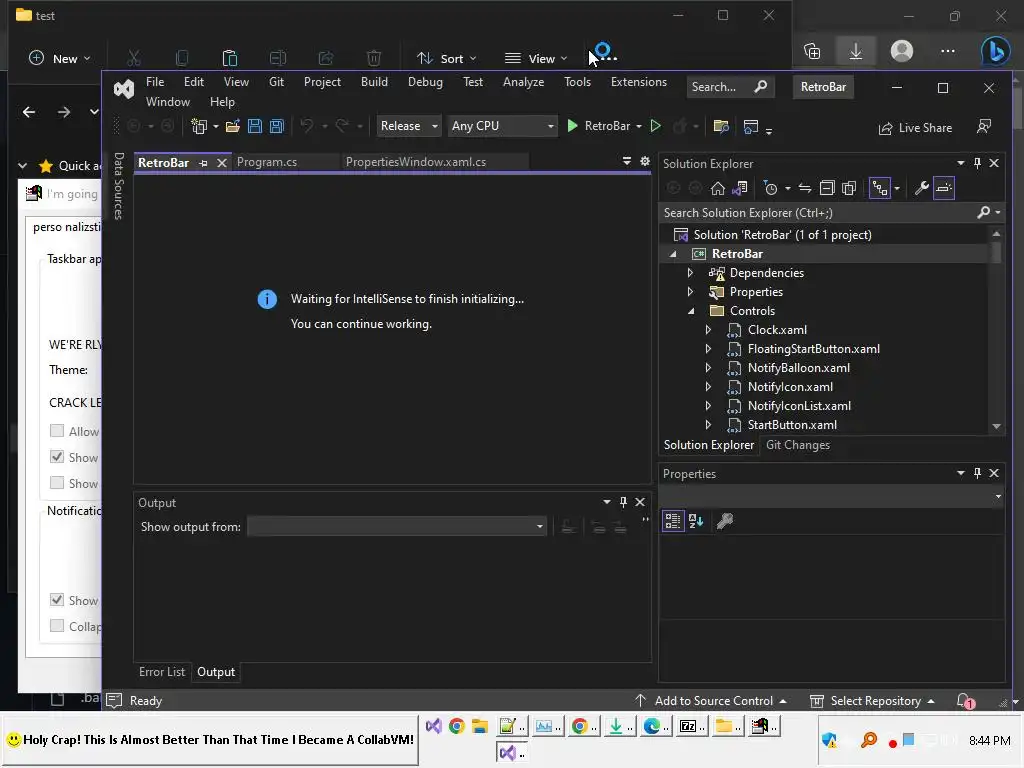Open Solution Explorer Properties wrench icon
Viewport: 1024px width, 768px height.
pos(921,189)
